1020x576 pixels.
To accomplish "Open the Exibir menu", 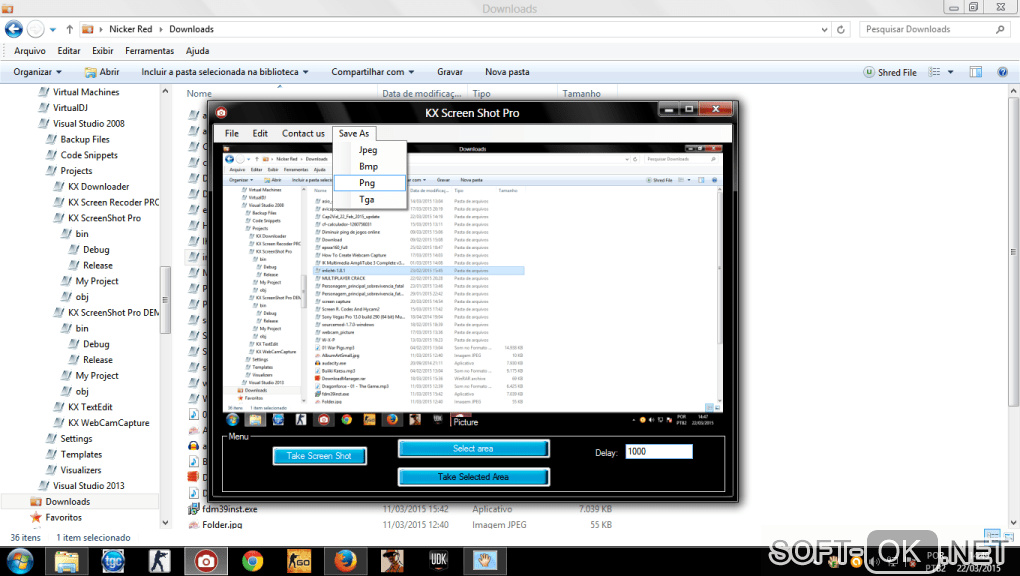I will pos(103,51).
